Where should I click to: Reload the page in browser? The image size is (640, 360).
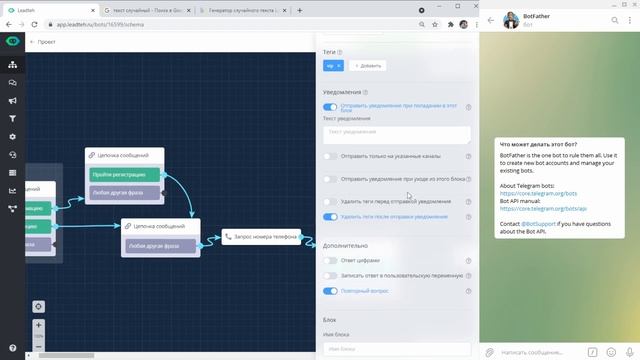tap(34, 24)
